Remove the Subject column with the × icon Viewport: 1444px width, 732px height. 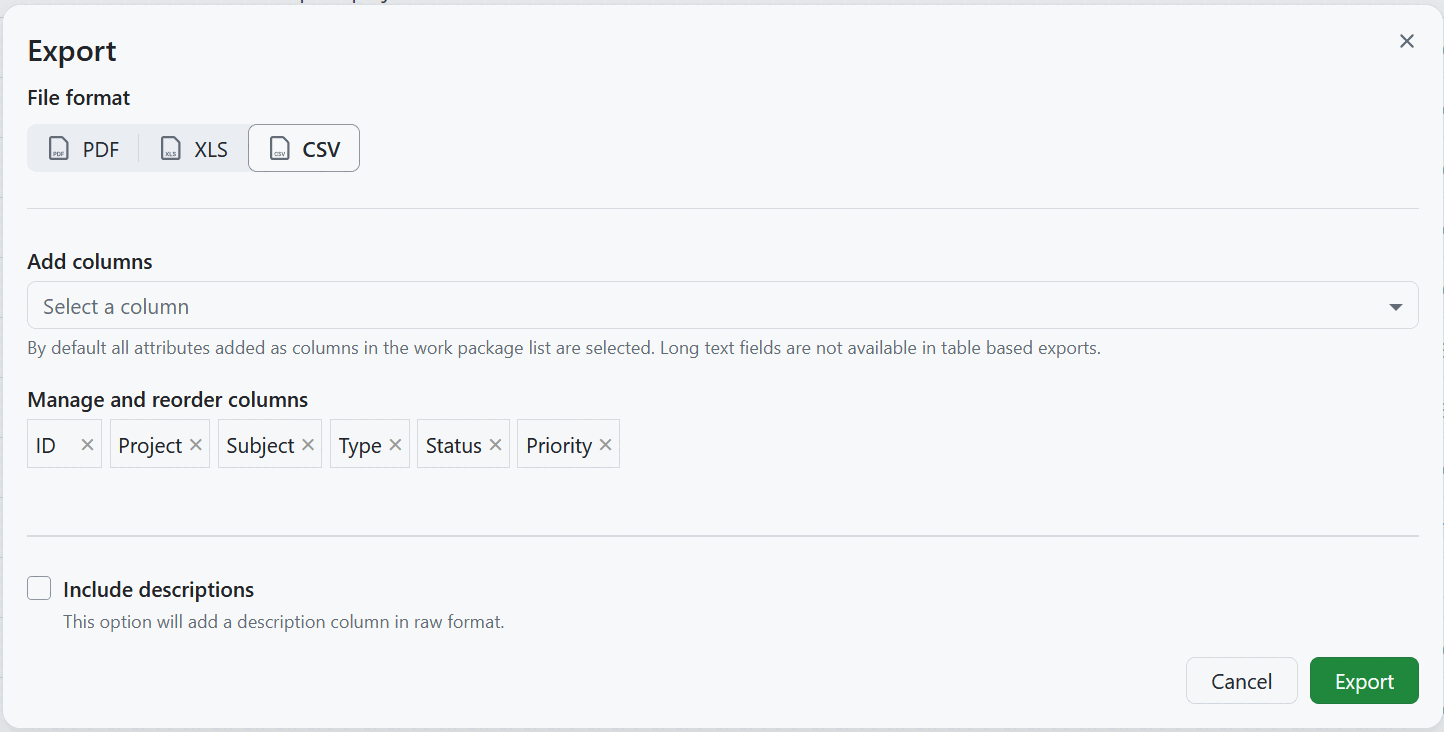(x=308, y=444)
